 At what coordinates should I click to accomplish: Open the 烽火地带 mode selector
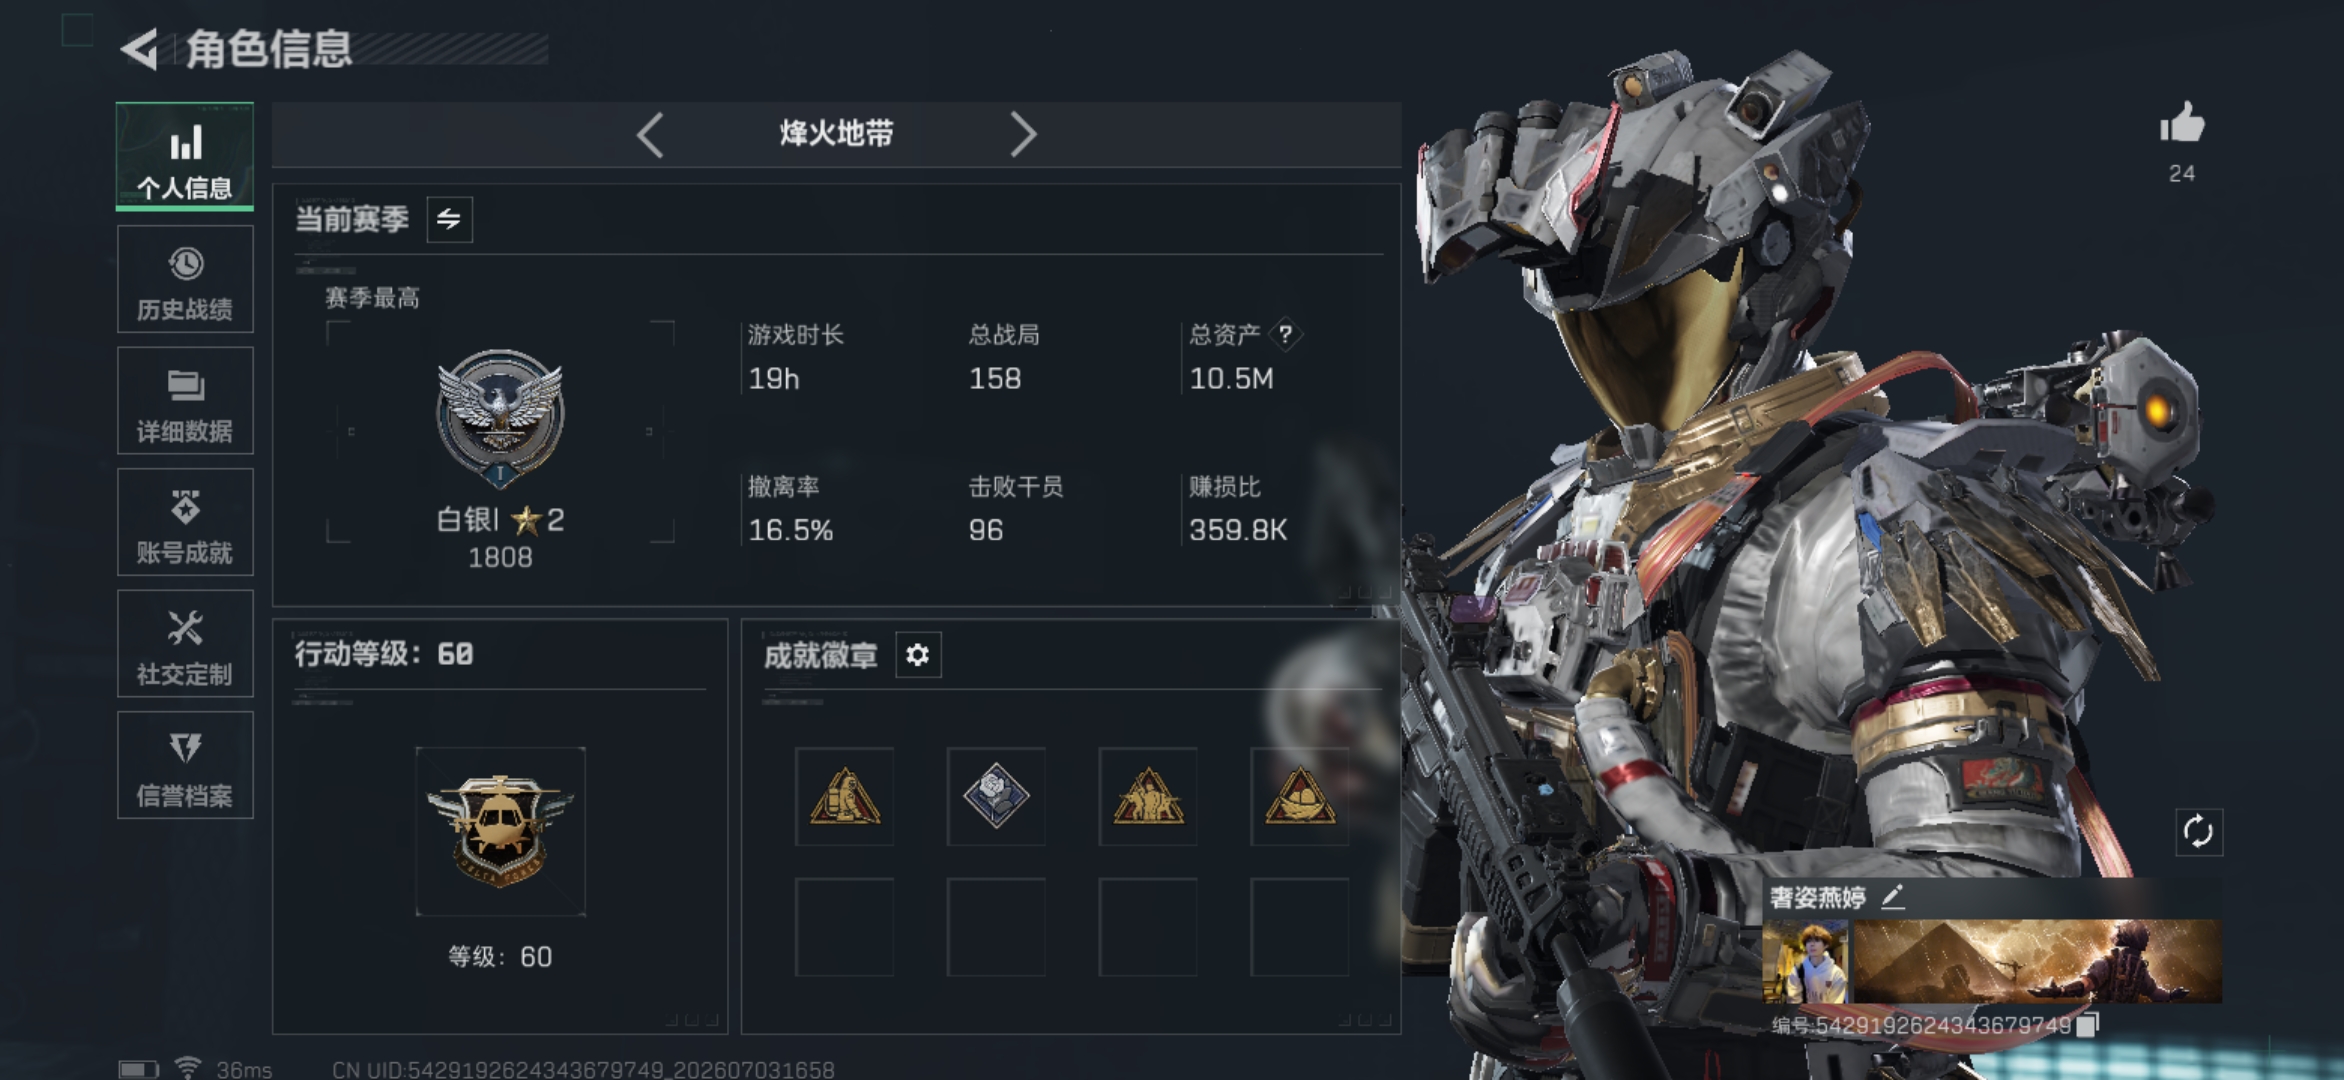pyautogui.click(x=836, y=134)
